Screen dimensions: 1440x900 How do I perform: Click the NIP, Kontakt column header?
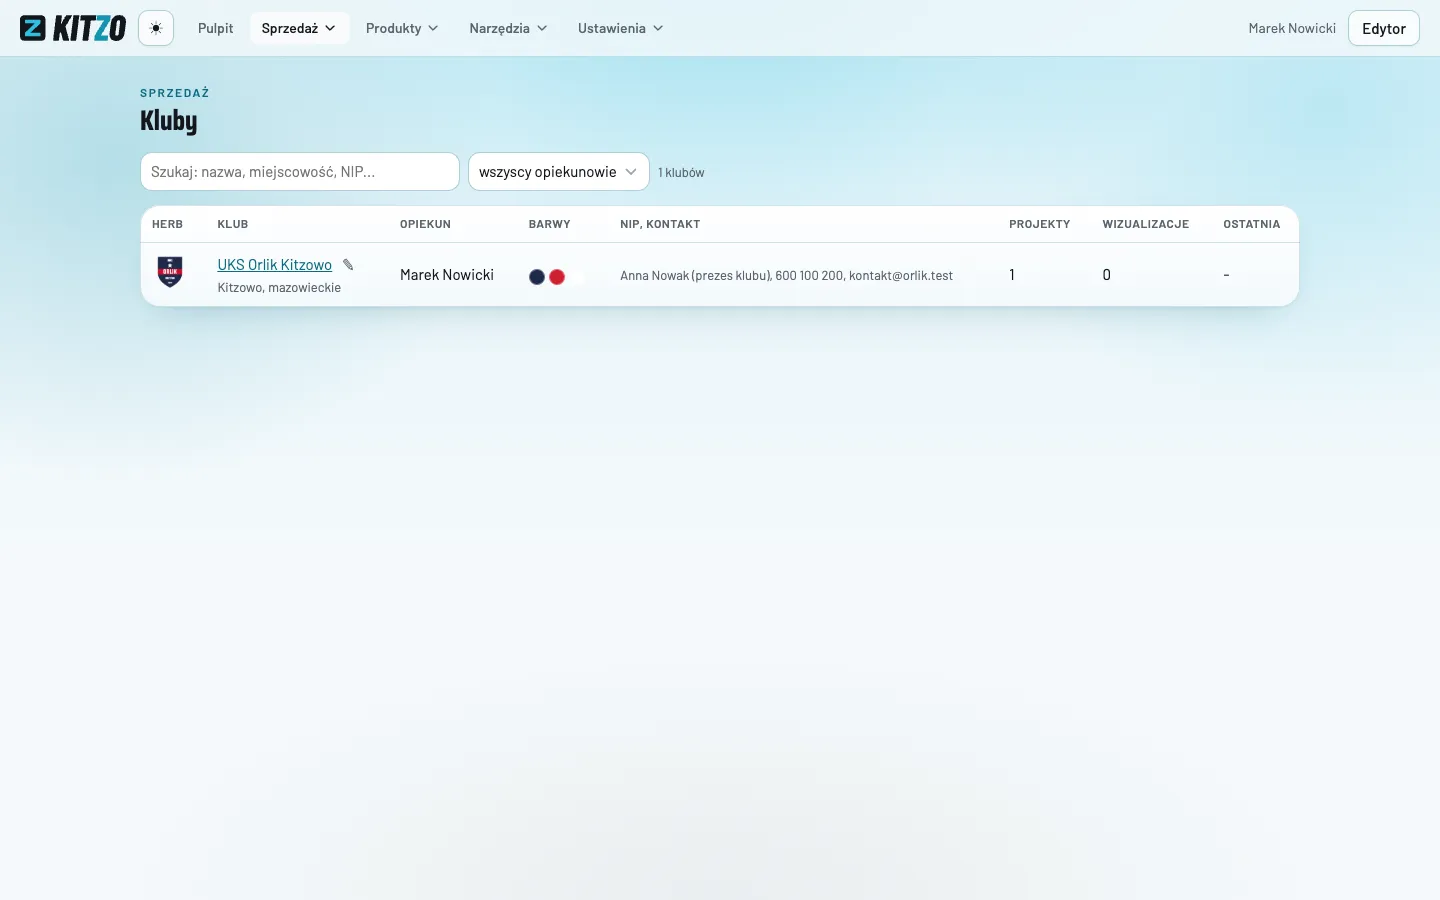[660, 224]
